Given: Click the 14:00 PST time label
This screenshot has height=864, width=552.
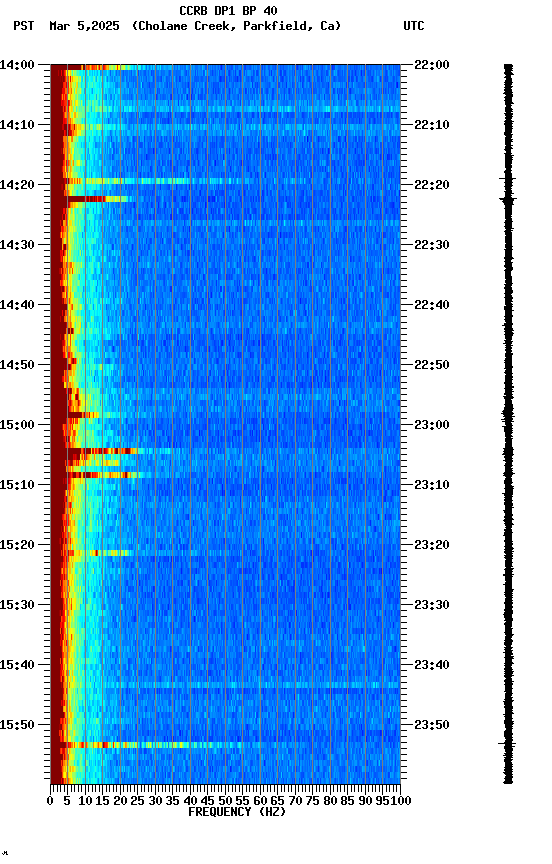Looking at the screenshot, I should pyautogui.click(x=17, y=65).
